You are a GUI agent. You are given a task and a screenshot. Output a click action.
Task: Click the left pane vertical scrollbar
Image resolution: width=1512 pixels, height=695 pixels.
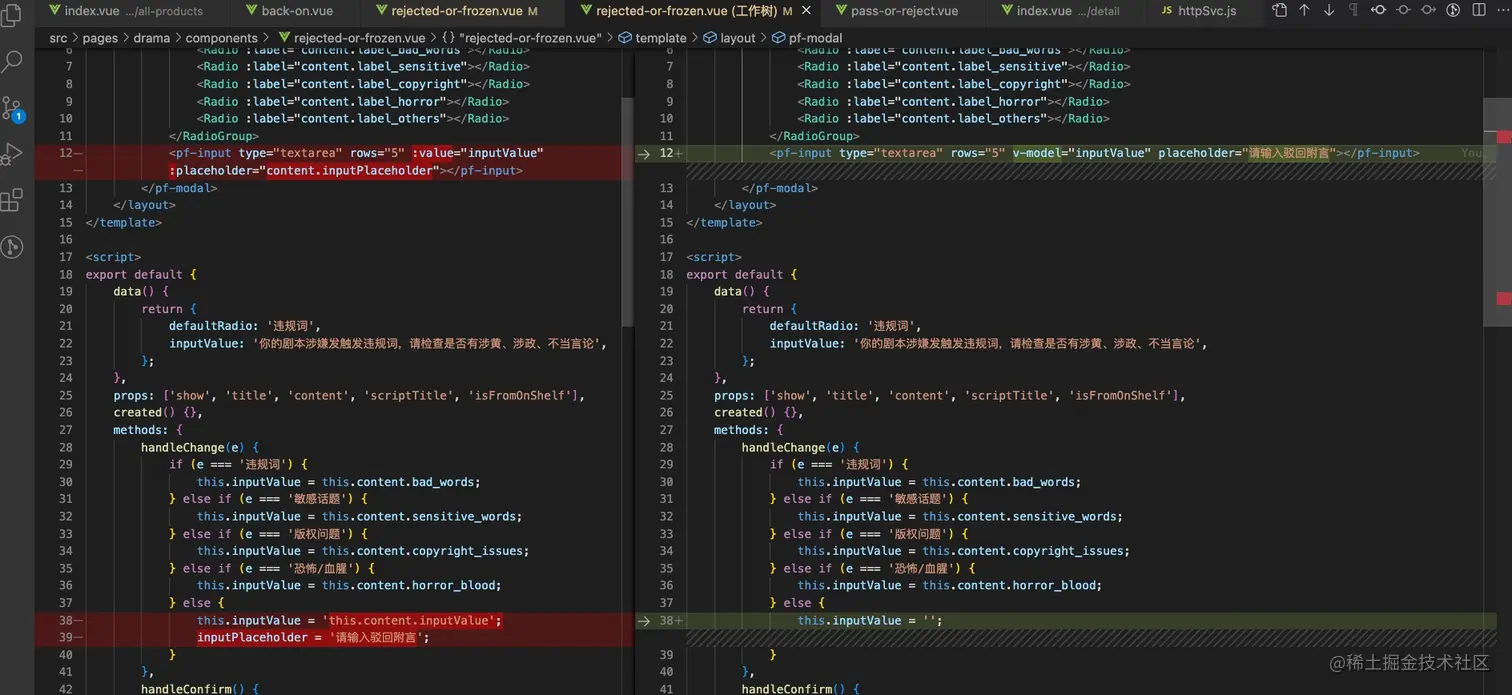click(628, 210)
